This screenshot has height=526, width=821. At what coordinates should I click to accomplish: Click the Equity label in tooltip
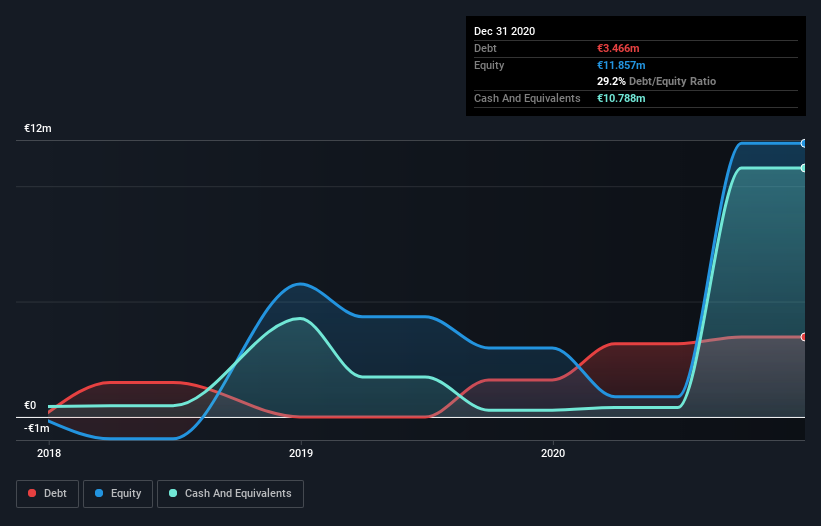(489, 65)
